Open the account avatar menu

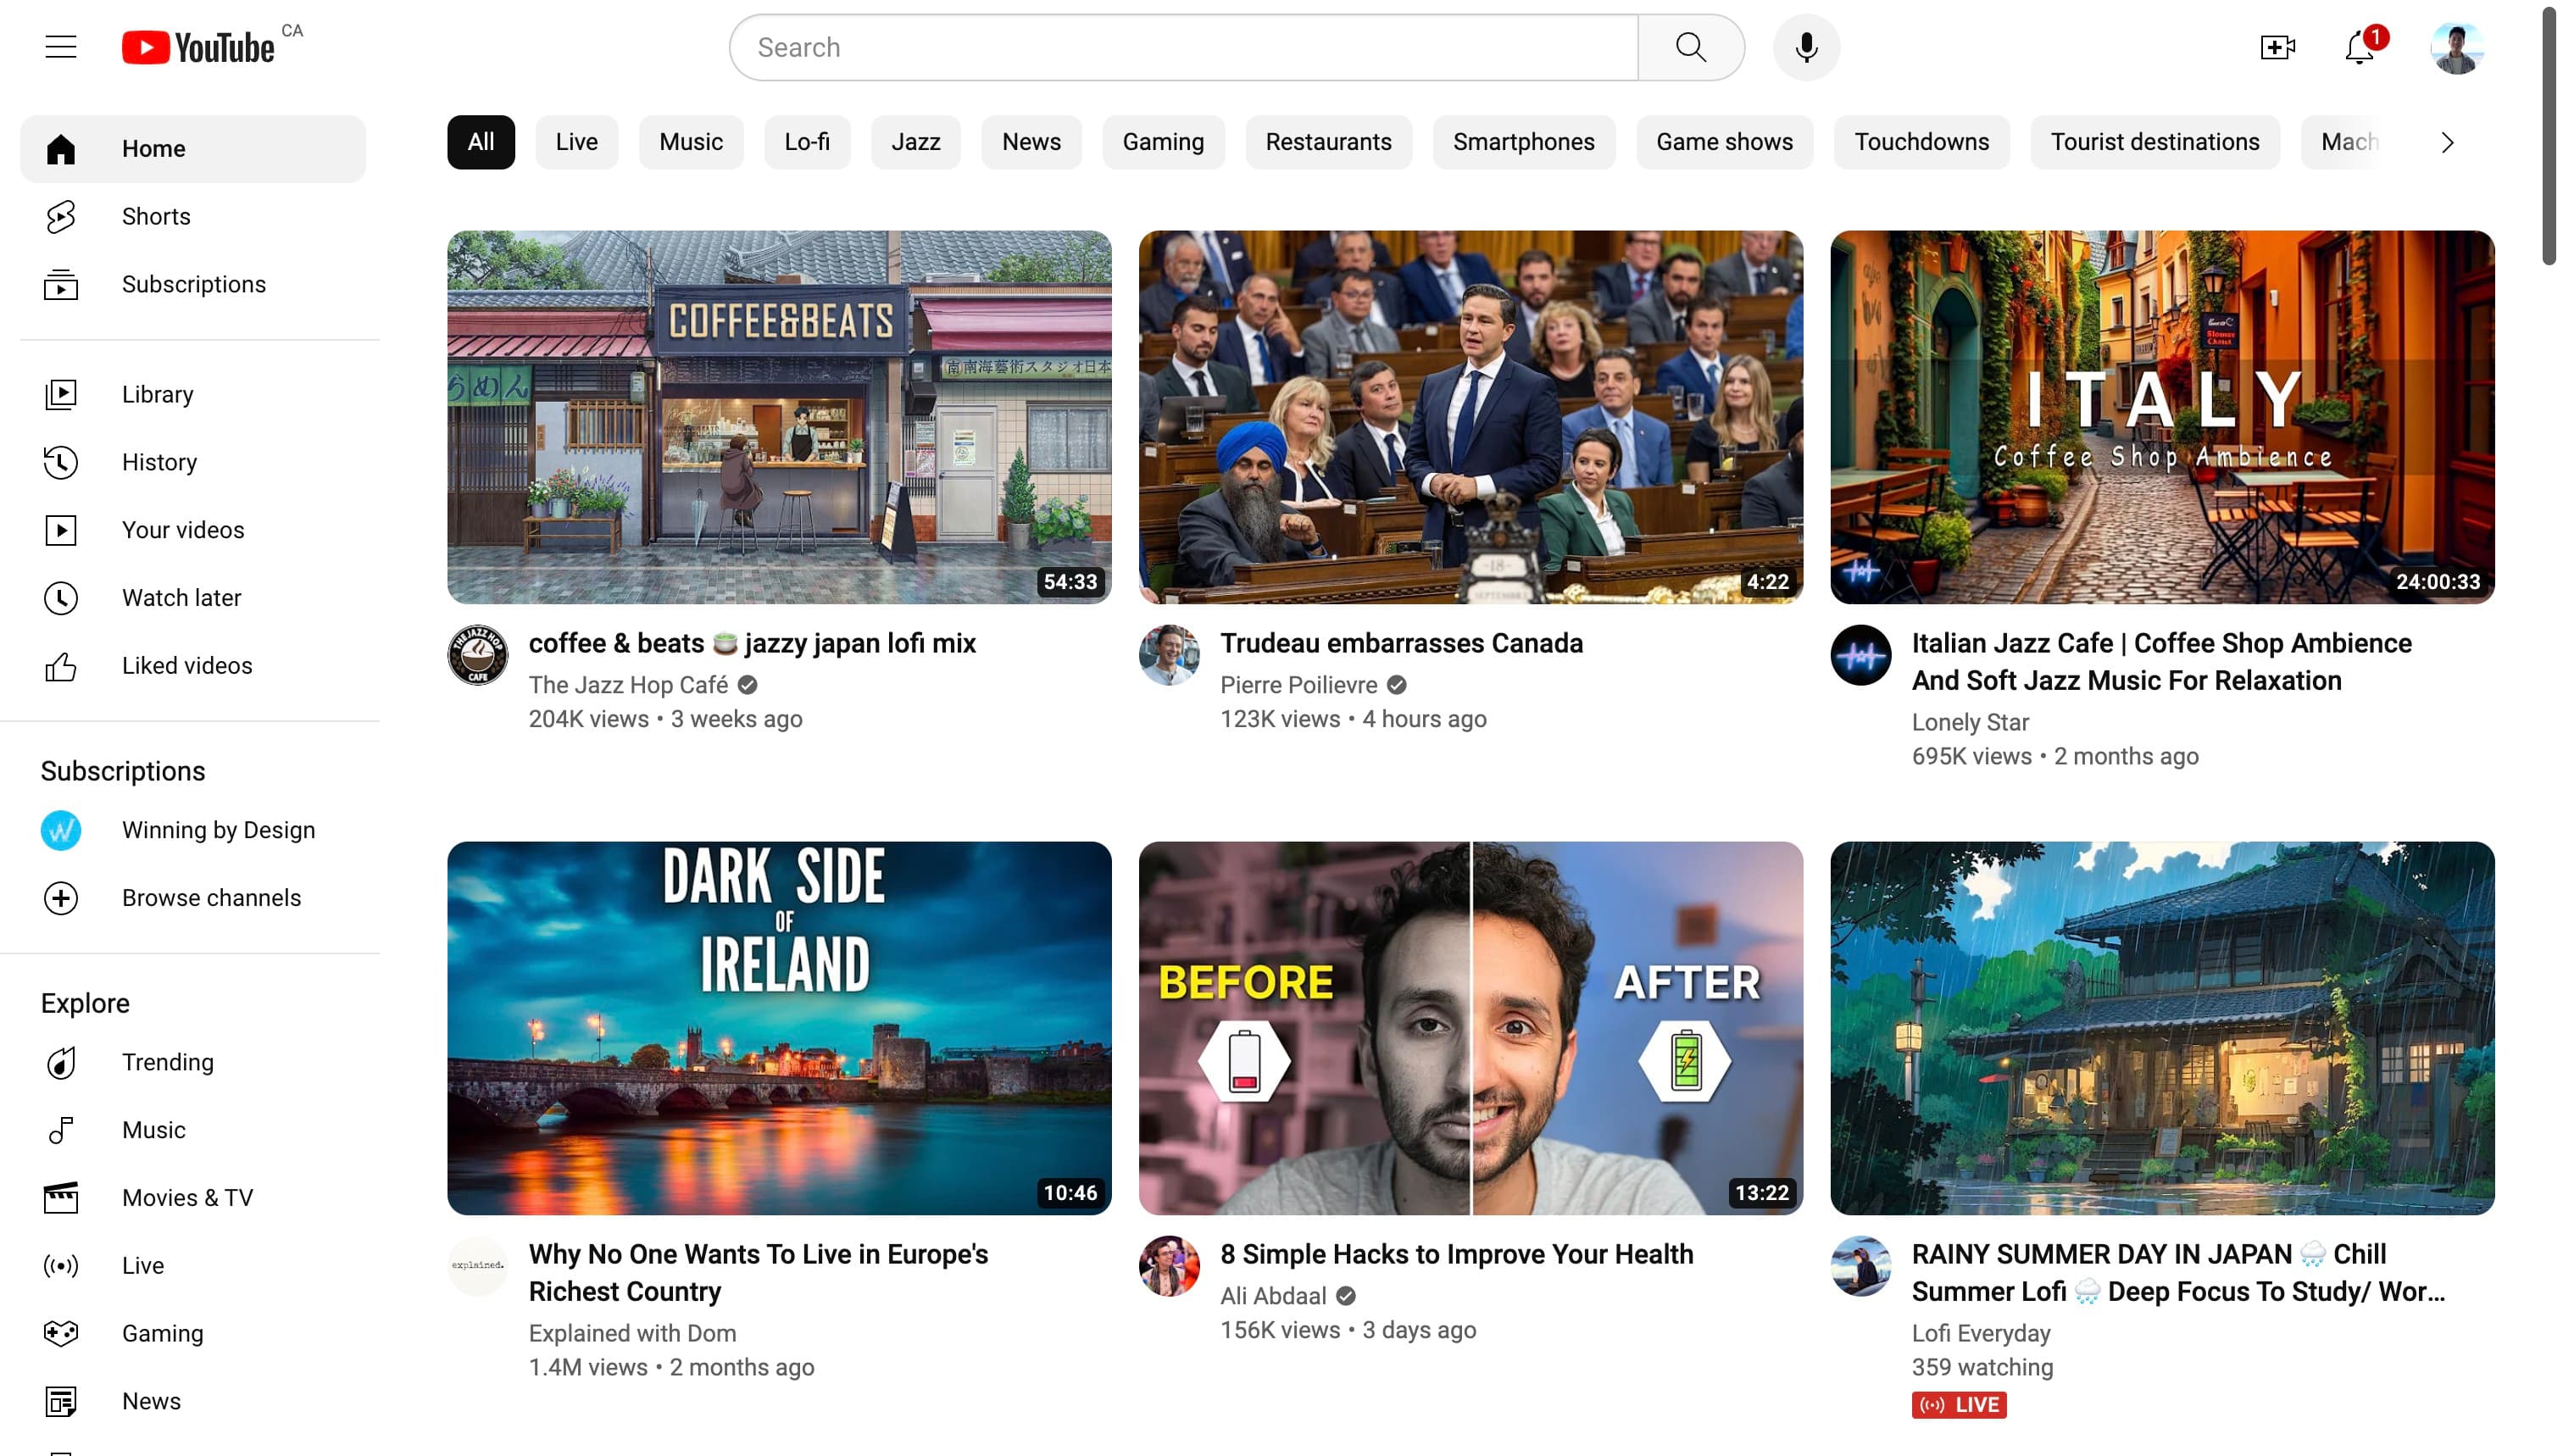click(2457, 47)
